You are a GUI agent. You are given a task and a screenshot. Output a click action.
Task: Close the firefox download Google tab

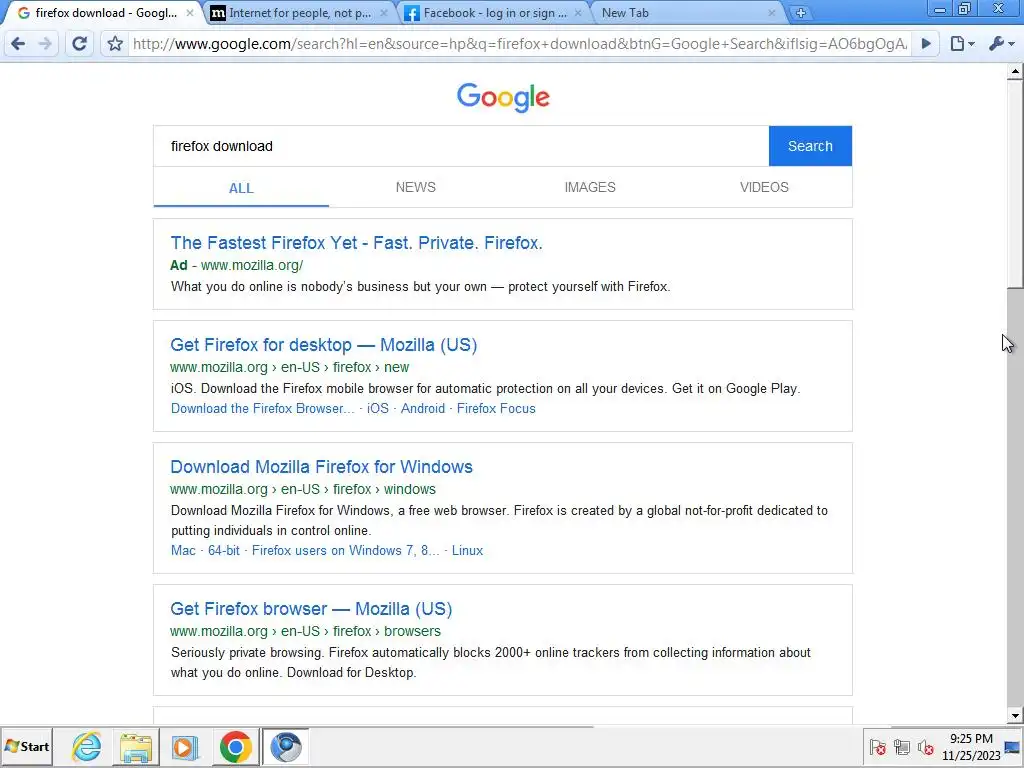point(190,13)
